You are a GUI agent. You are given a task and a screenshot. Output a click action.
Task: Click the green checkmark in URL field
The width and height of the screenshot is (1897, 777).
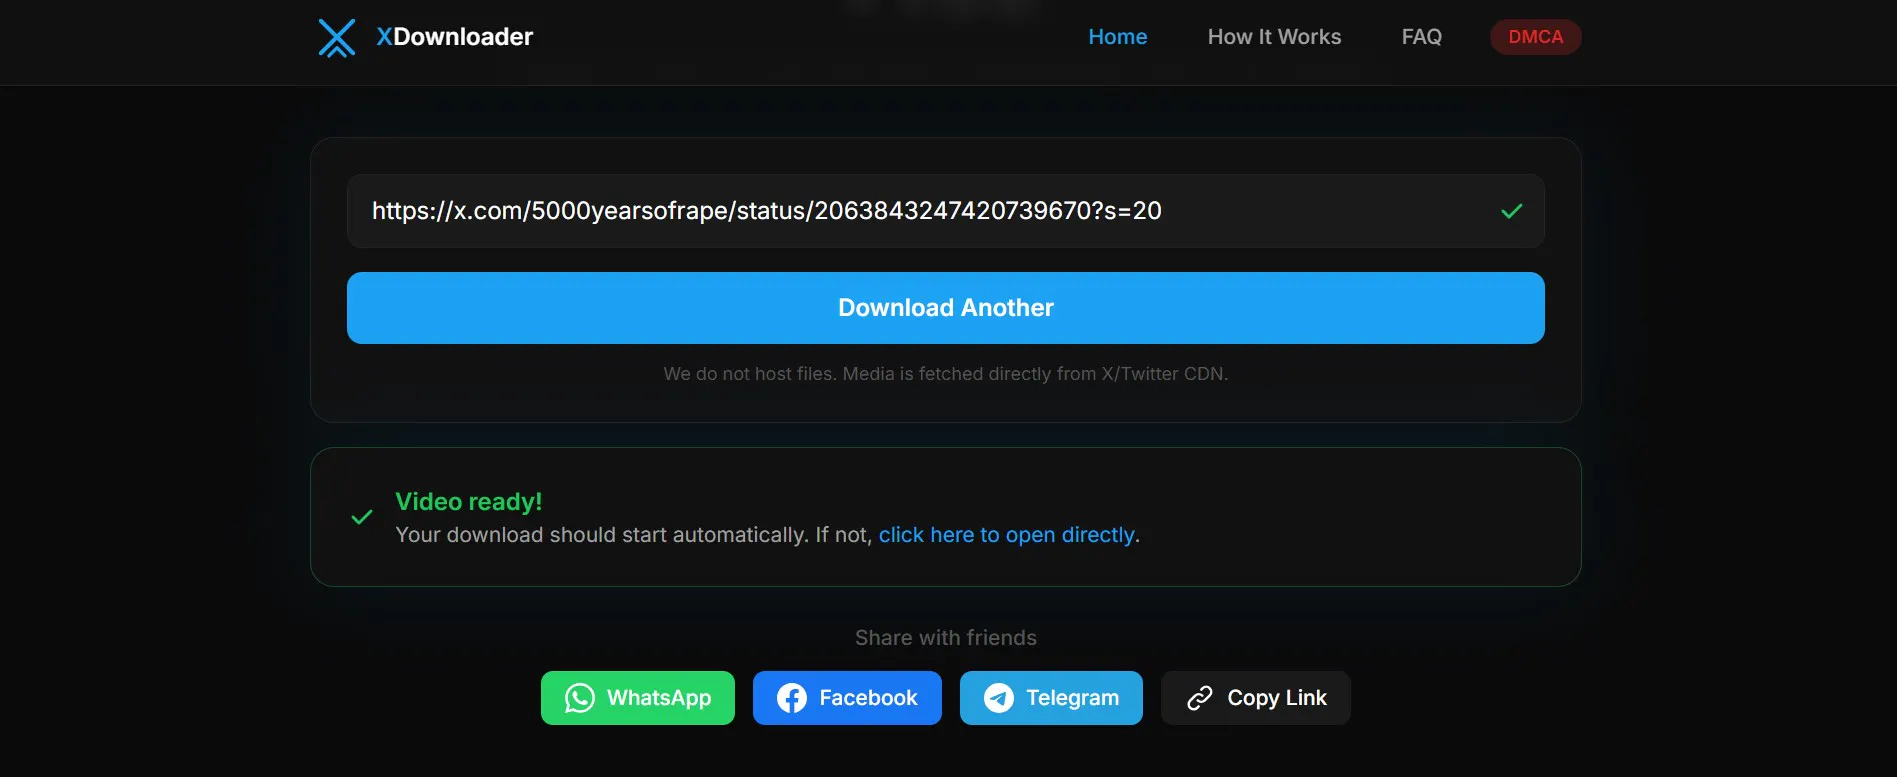1511,211
